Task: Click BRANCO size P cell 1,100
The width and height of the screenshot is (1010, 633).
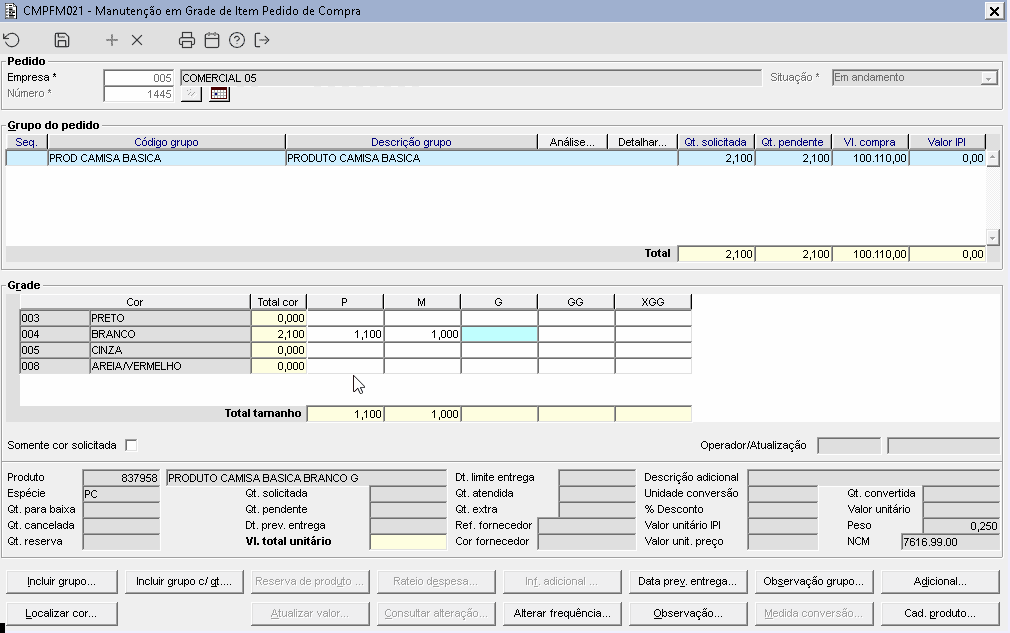Action: point(345,334)
